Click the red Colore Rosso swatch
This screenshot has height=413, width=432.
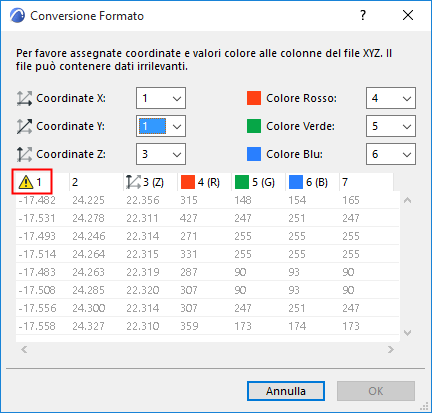pyautogui.click(x=254, y=98)
